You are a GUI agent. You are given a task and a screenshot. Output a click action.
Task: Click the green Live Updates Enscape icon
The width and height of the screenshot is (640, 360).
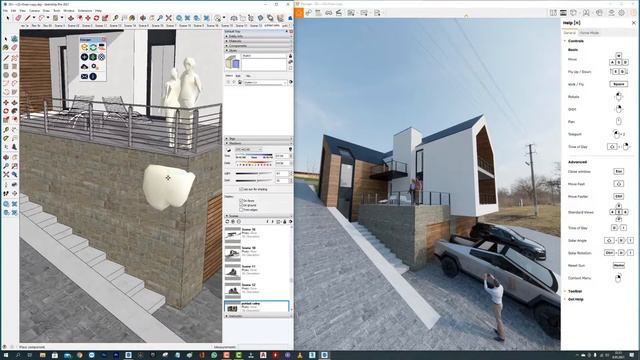tap(93, 48)
